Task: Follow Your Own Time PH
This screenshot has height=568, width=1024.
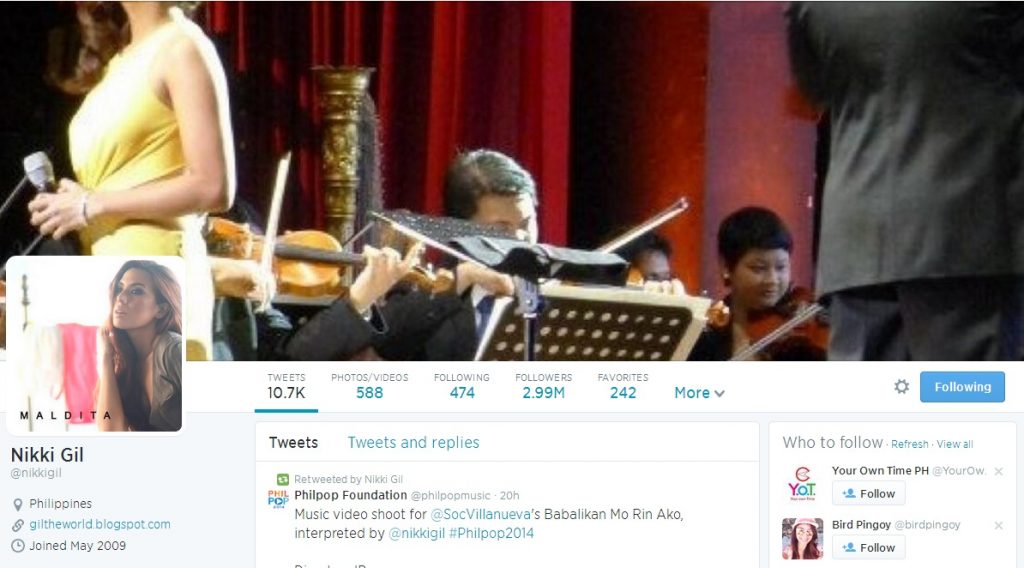Action: pos(869,494)
